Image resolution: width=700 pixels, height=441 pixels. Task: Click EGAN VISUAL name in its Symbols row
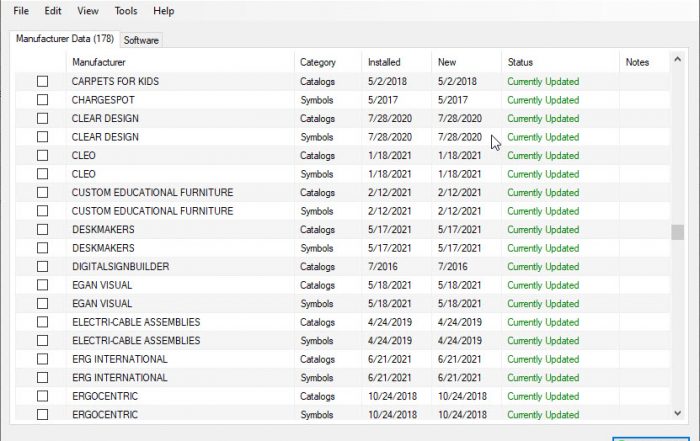click(102, 304)
